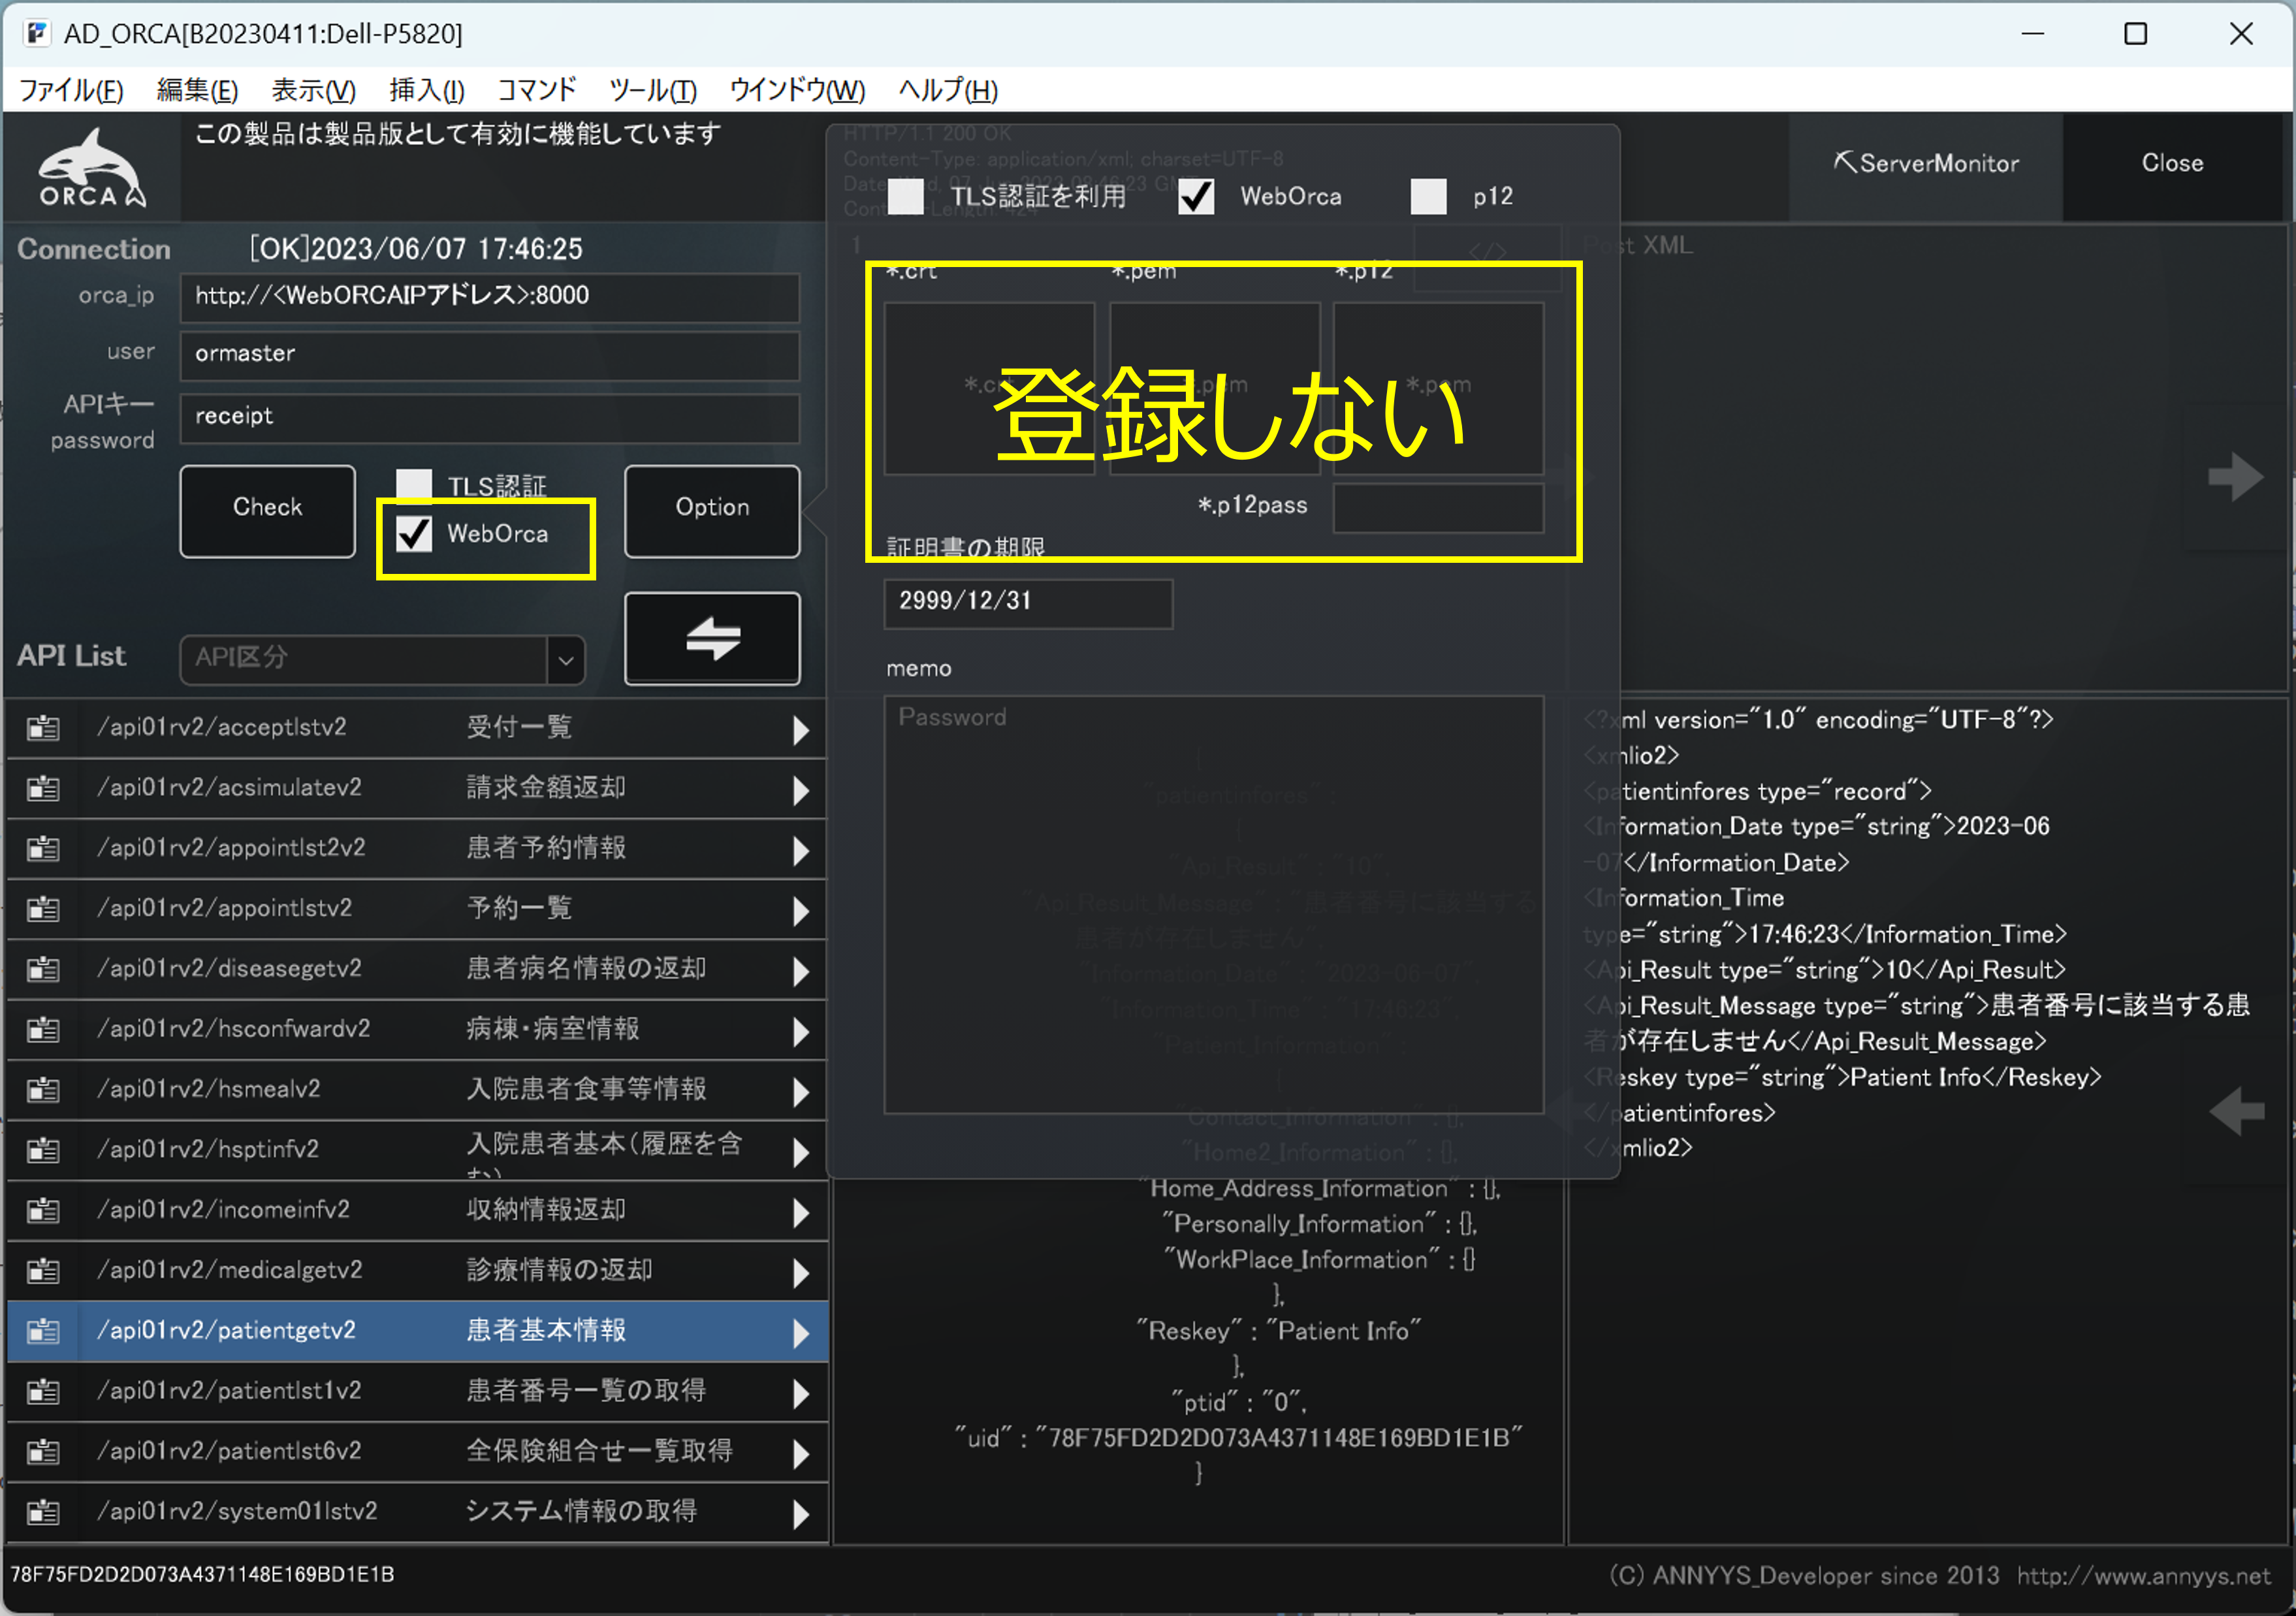
Task: Expand 診療情報の返却 row arrow
Action: (x=800, y=1273)
